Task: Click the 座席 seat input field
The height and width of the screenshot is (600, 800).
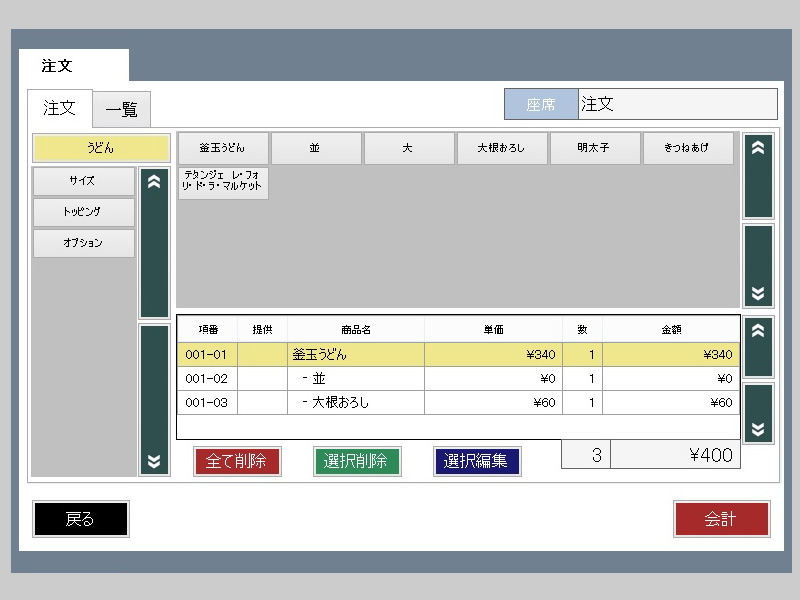Action: 677,104
